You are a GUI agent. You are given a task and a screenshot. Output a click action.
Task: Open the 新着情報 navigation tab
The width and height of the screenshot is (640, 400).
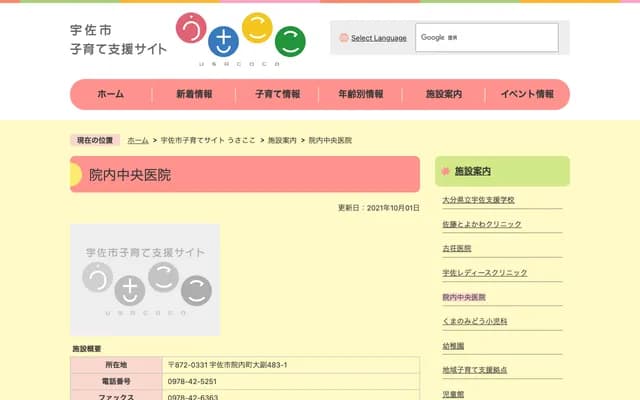194,94
